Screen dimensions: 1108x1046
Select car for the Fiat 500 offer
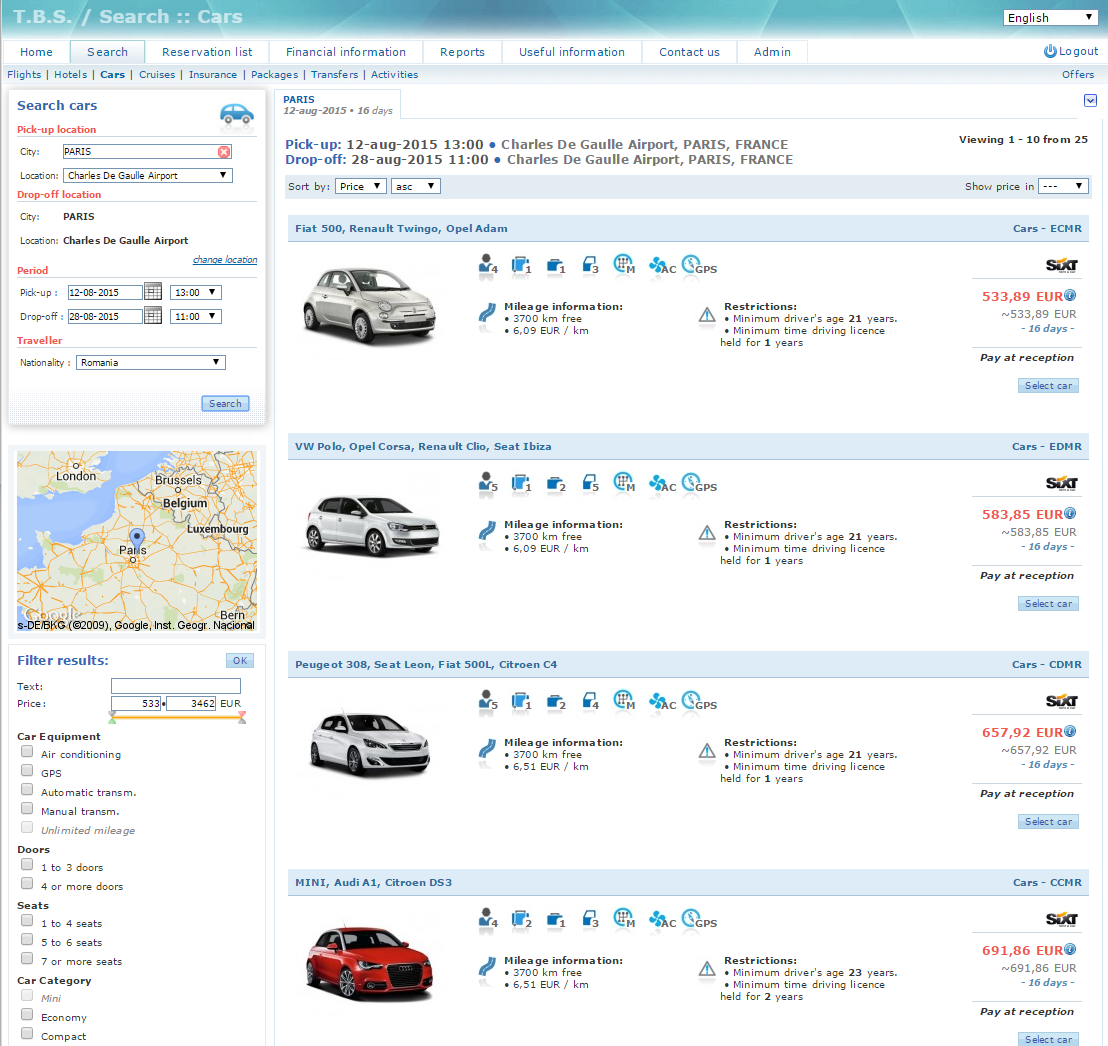coord(1048,386)
